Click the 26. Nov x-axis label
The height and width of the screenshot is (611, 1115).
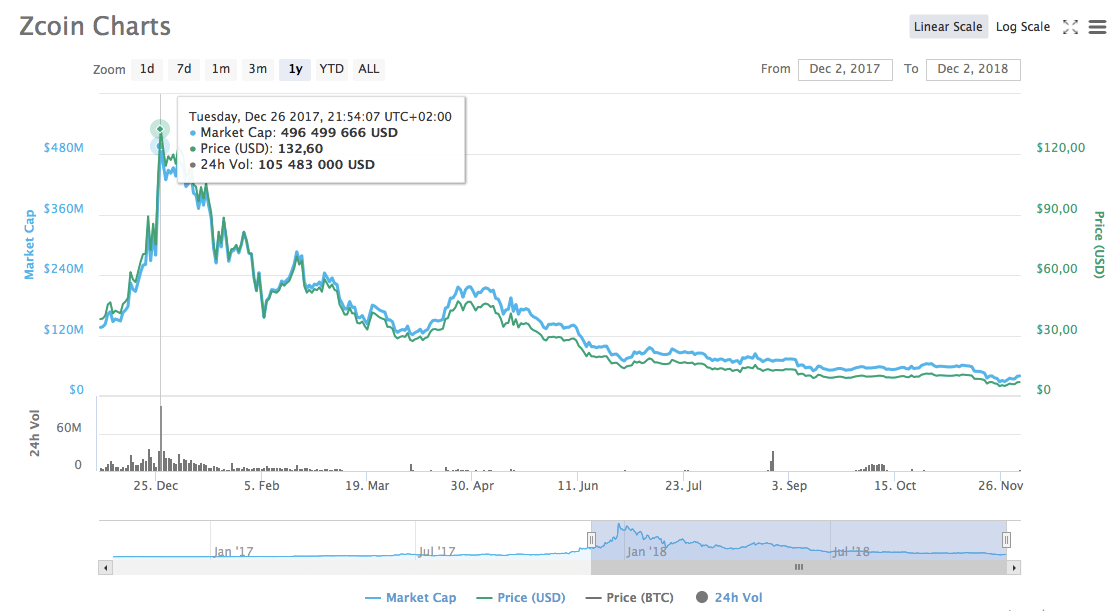click(x=1001, y=486)
